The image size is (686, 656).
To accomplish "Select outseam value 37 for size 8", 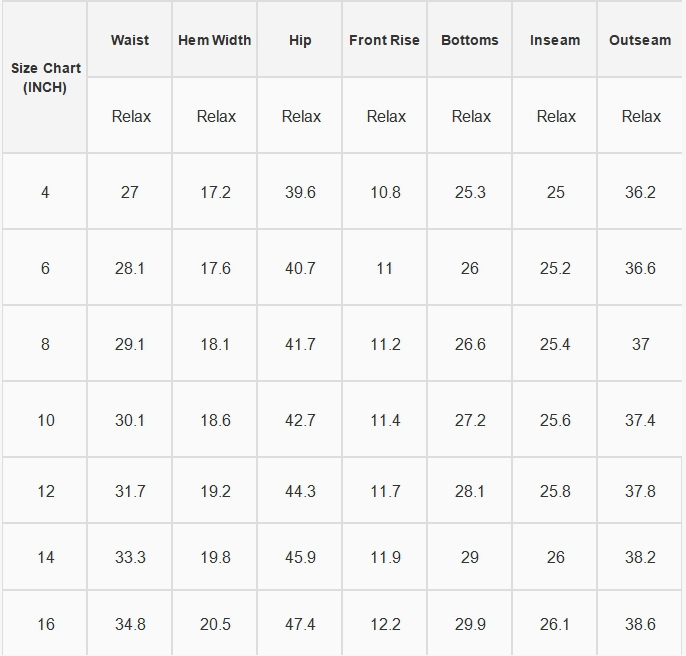I will click(x=640, y=344).
